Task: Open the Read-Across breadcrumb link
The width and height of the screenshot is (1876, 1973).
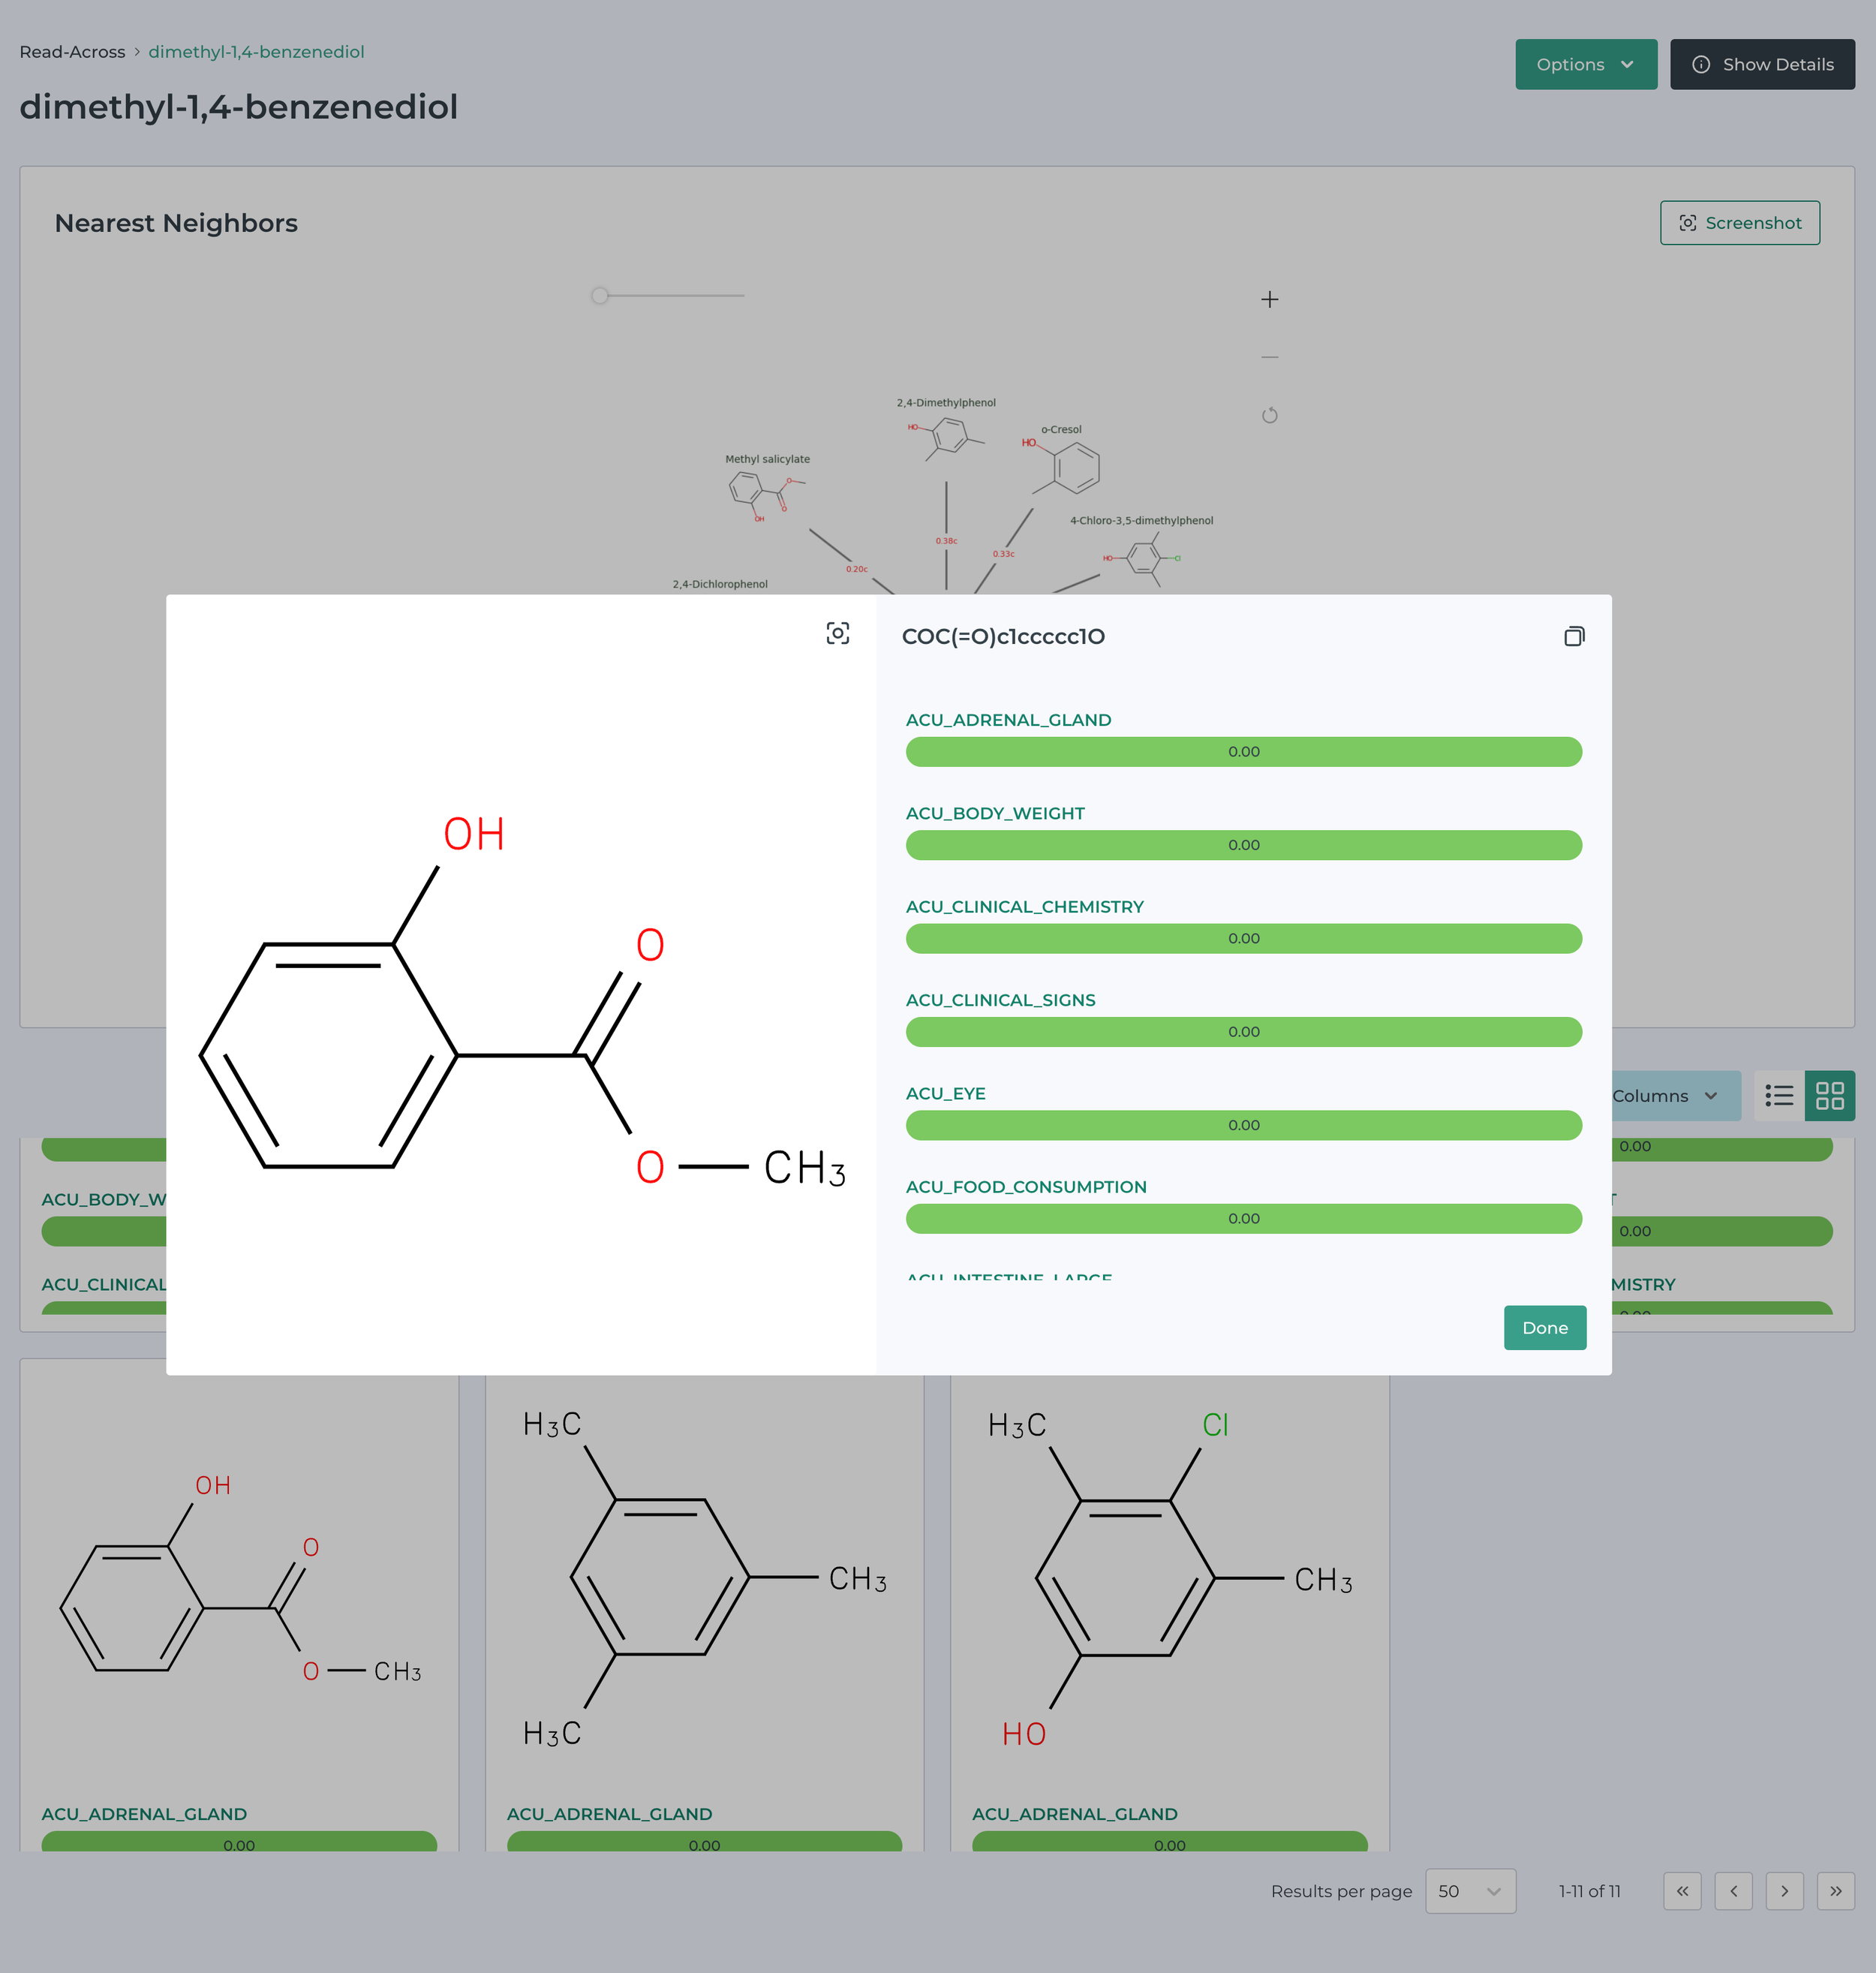Action: pos(72,52)
